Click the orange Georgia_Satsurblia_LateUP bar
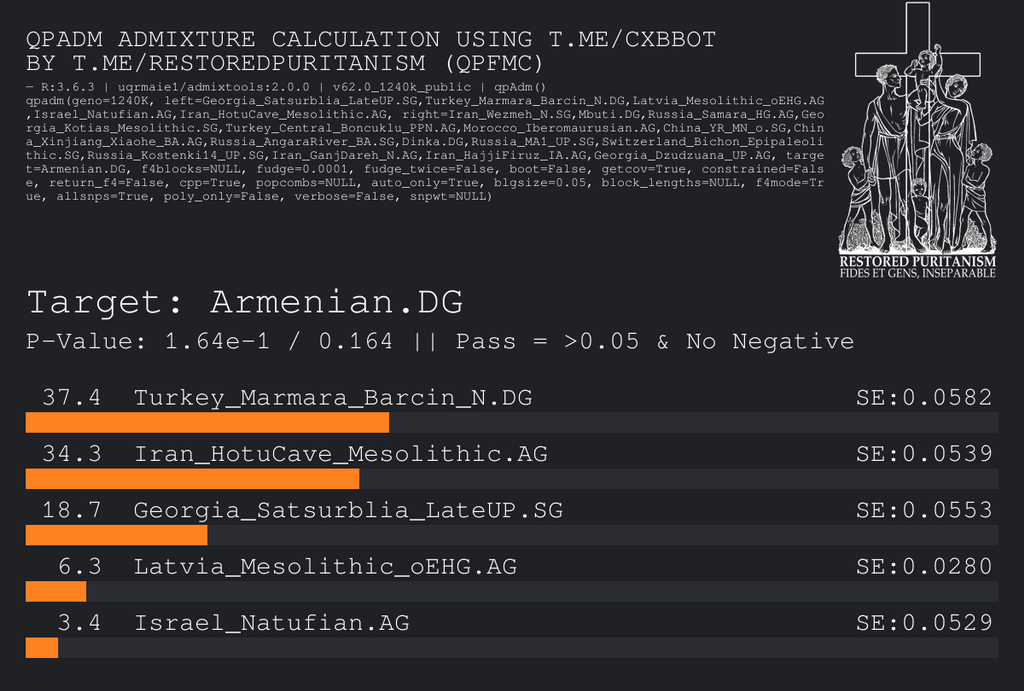Screen dimensions: 1024x691 point(116,535)
